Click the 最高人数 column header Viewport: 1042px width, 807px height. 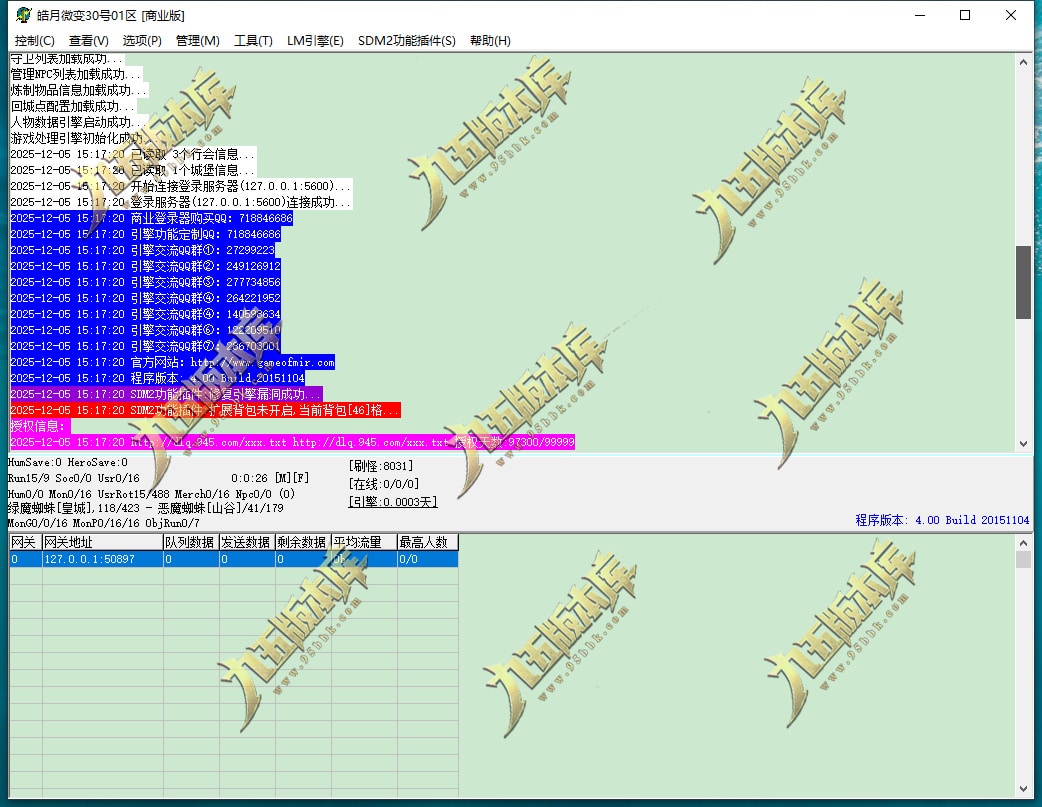(x=427, y=542)
